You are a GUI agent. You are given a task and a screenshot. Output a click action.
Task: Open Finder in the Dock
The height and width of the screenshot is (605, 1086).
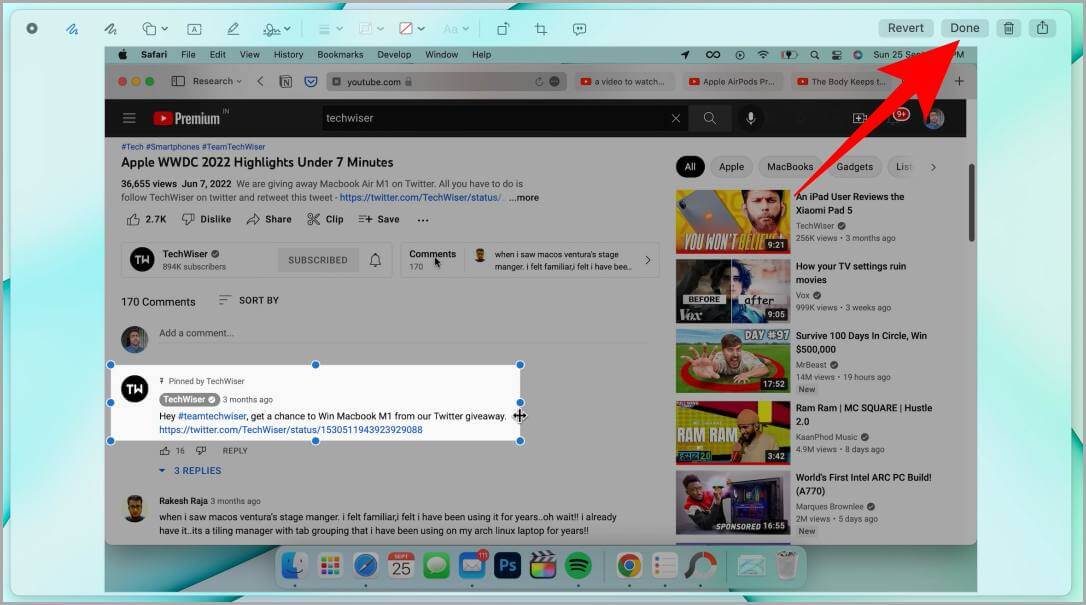295,566
